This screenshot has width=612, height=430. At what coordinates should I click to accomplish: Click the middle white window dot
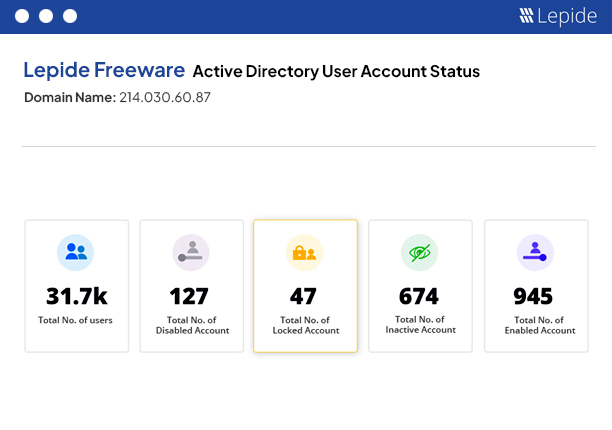pyautogui.click(x=46, y=16)
